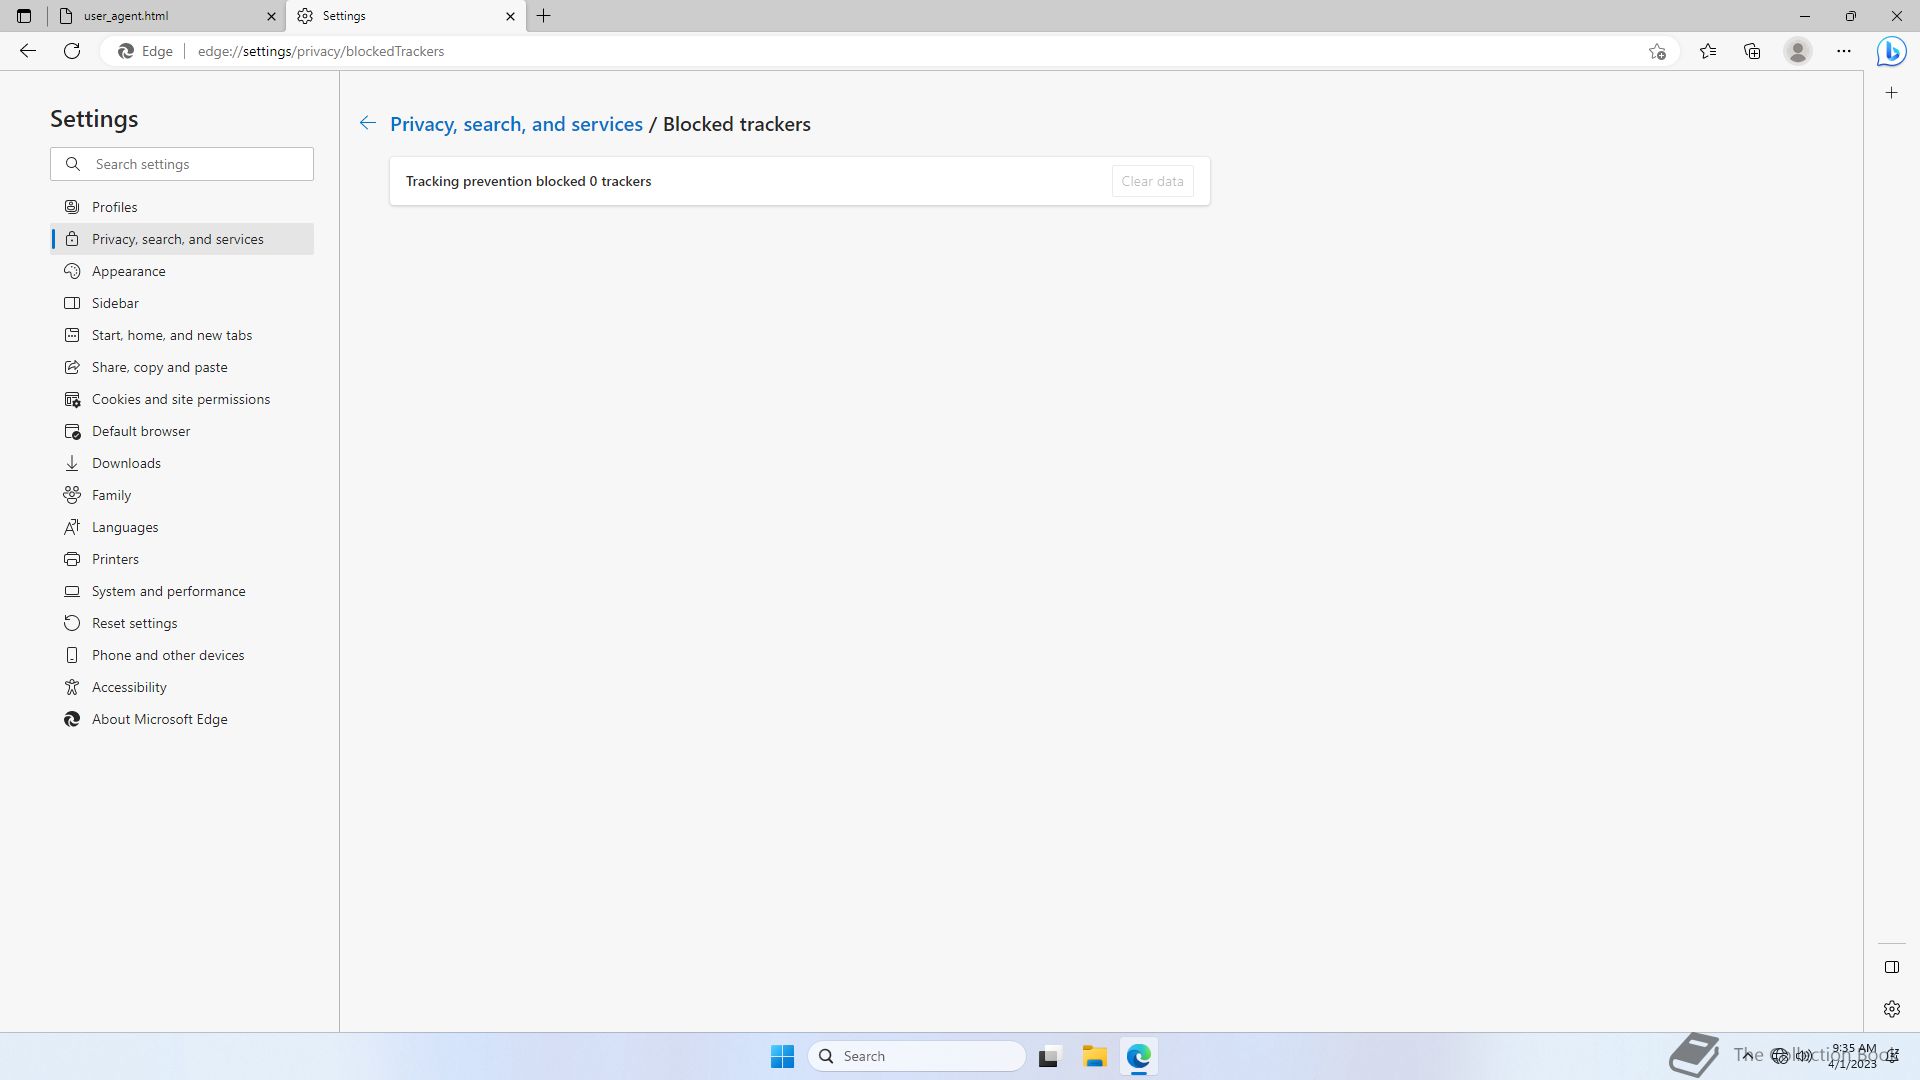
Task: Click back arrow beside Privacy breadcrumb
Action: click(368, 123)
